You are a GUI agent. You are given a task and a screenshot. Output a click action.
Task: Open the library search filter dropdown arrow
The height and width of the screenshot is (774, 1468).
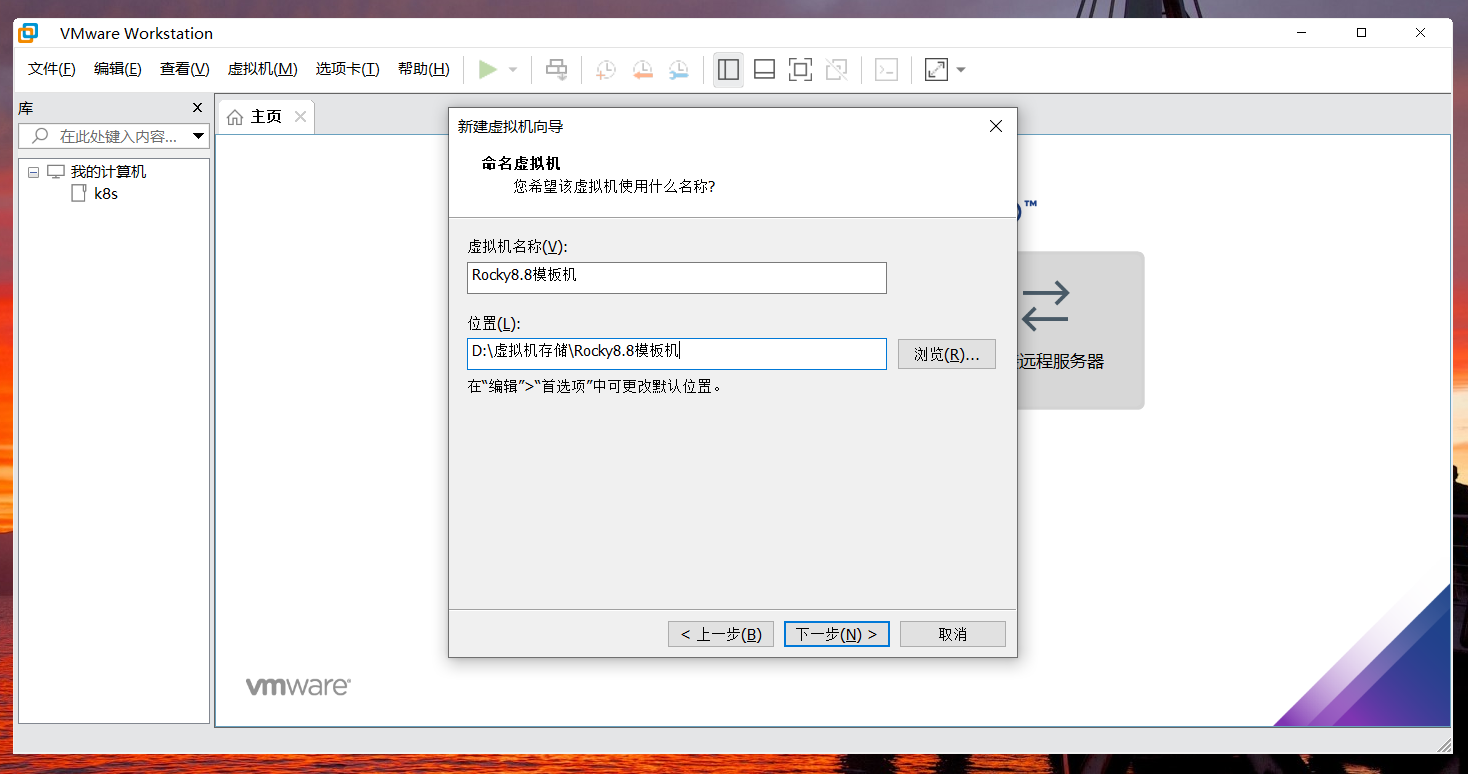click(198, 136)
